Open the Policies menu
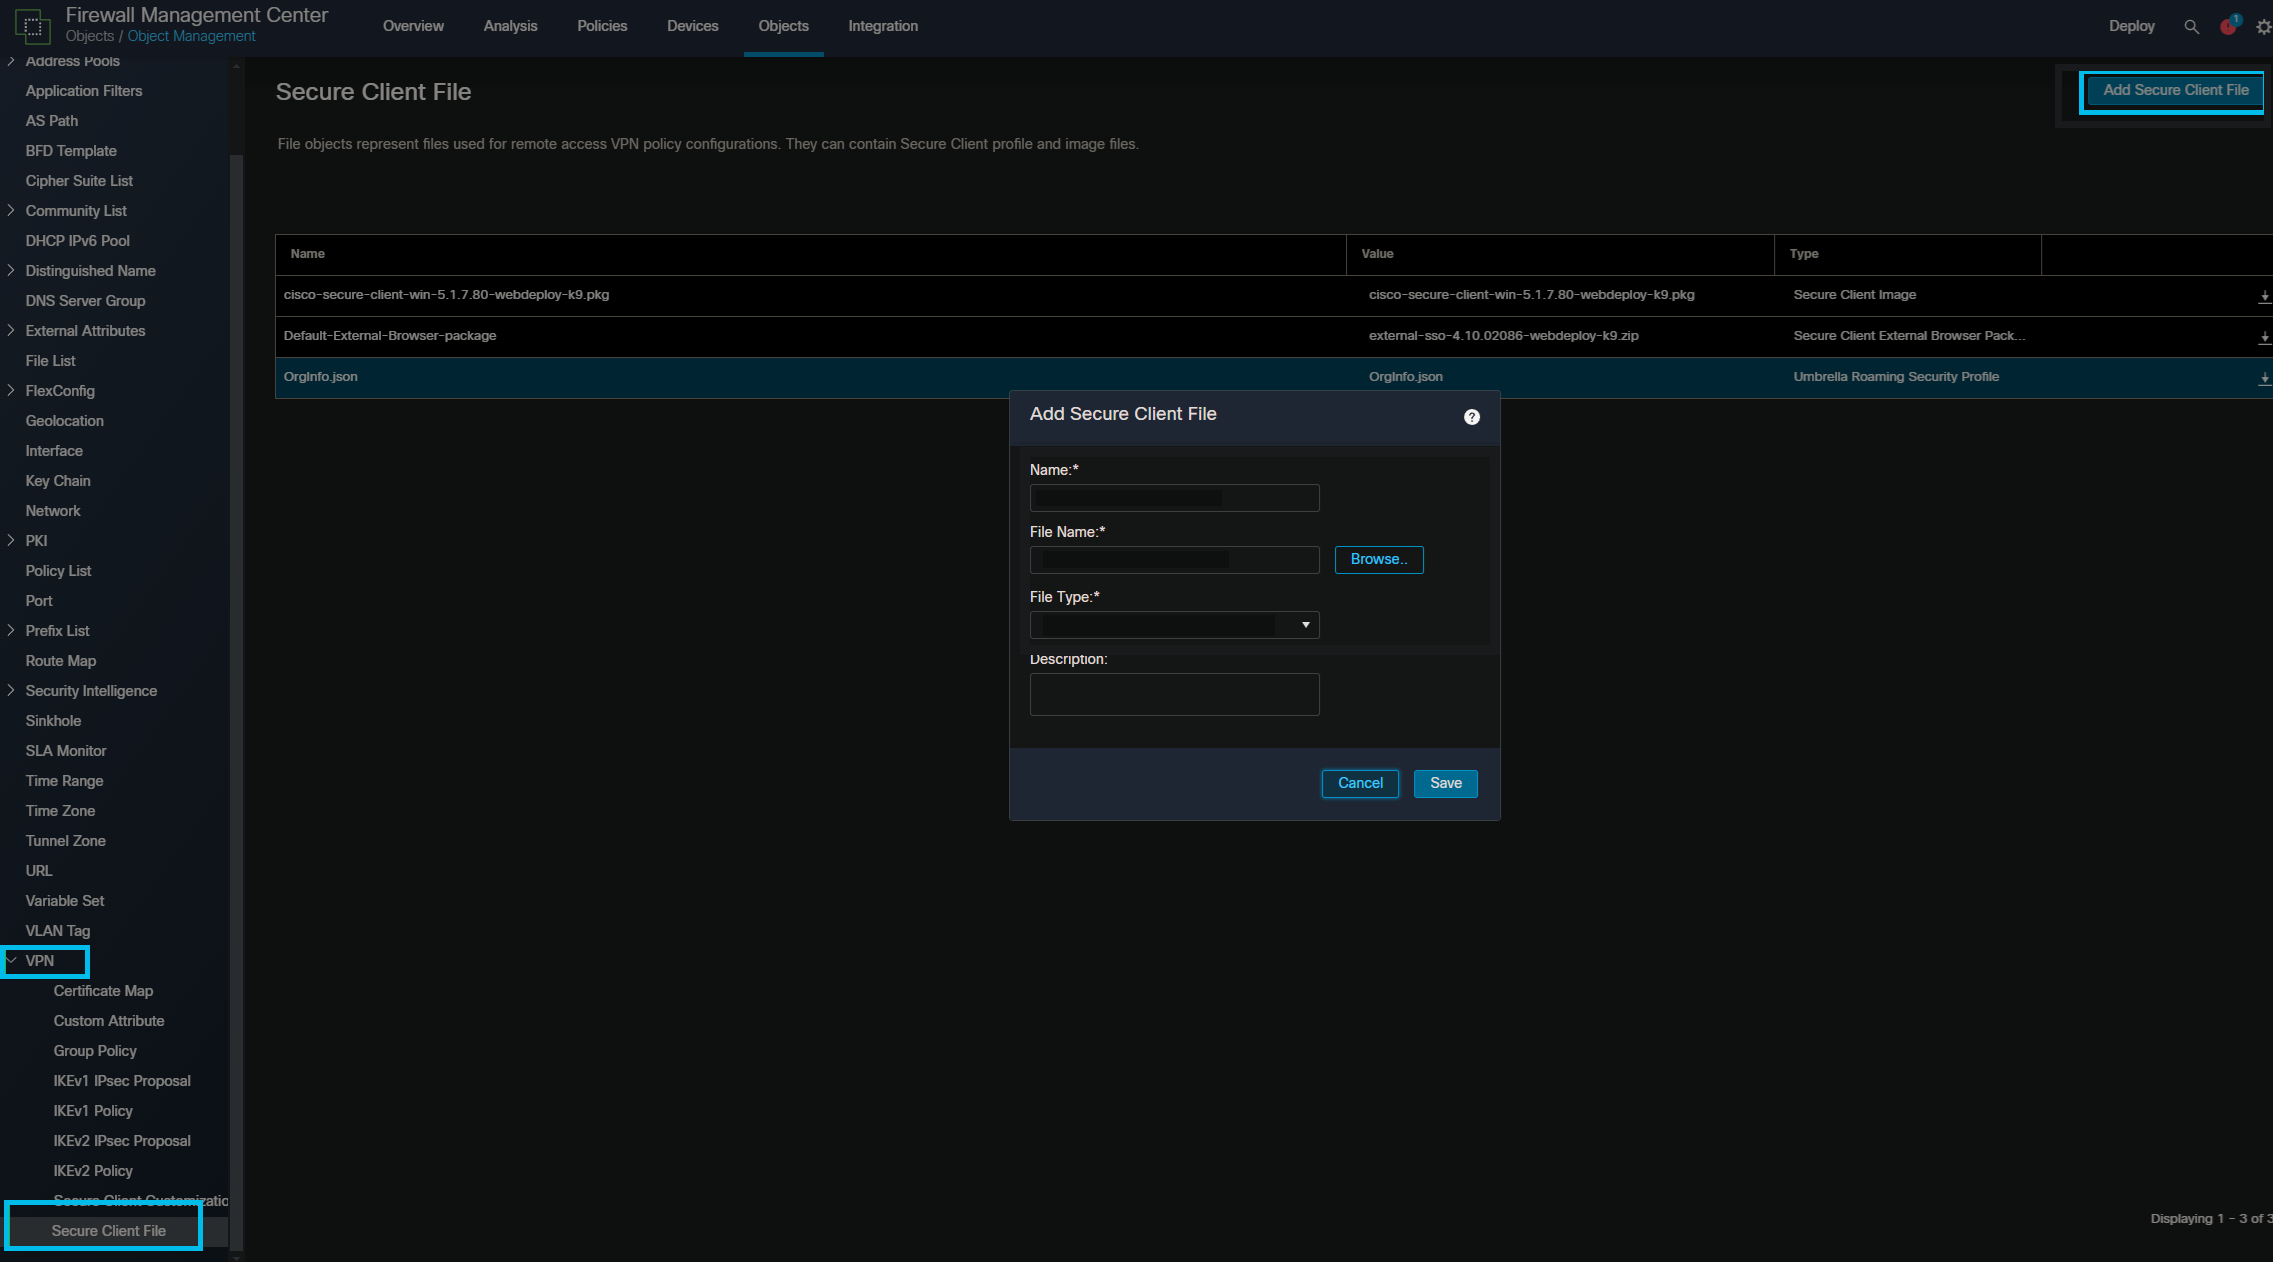Image resolution: width=2273 pixels, height=1262 pixels. tap(602, 26)
